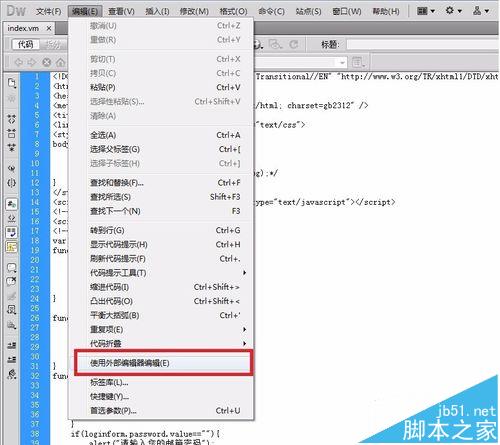500x445 pixels.
Task: Click the 标题 title input field
Action: tap(422, 44)
